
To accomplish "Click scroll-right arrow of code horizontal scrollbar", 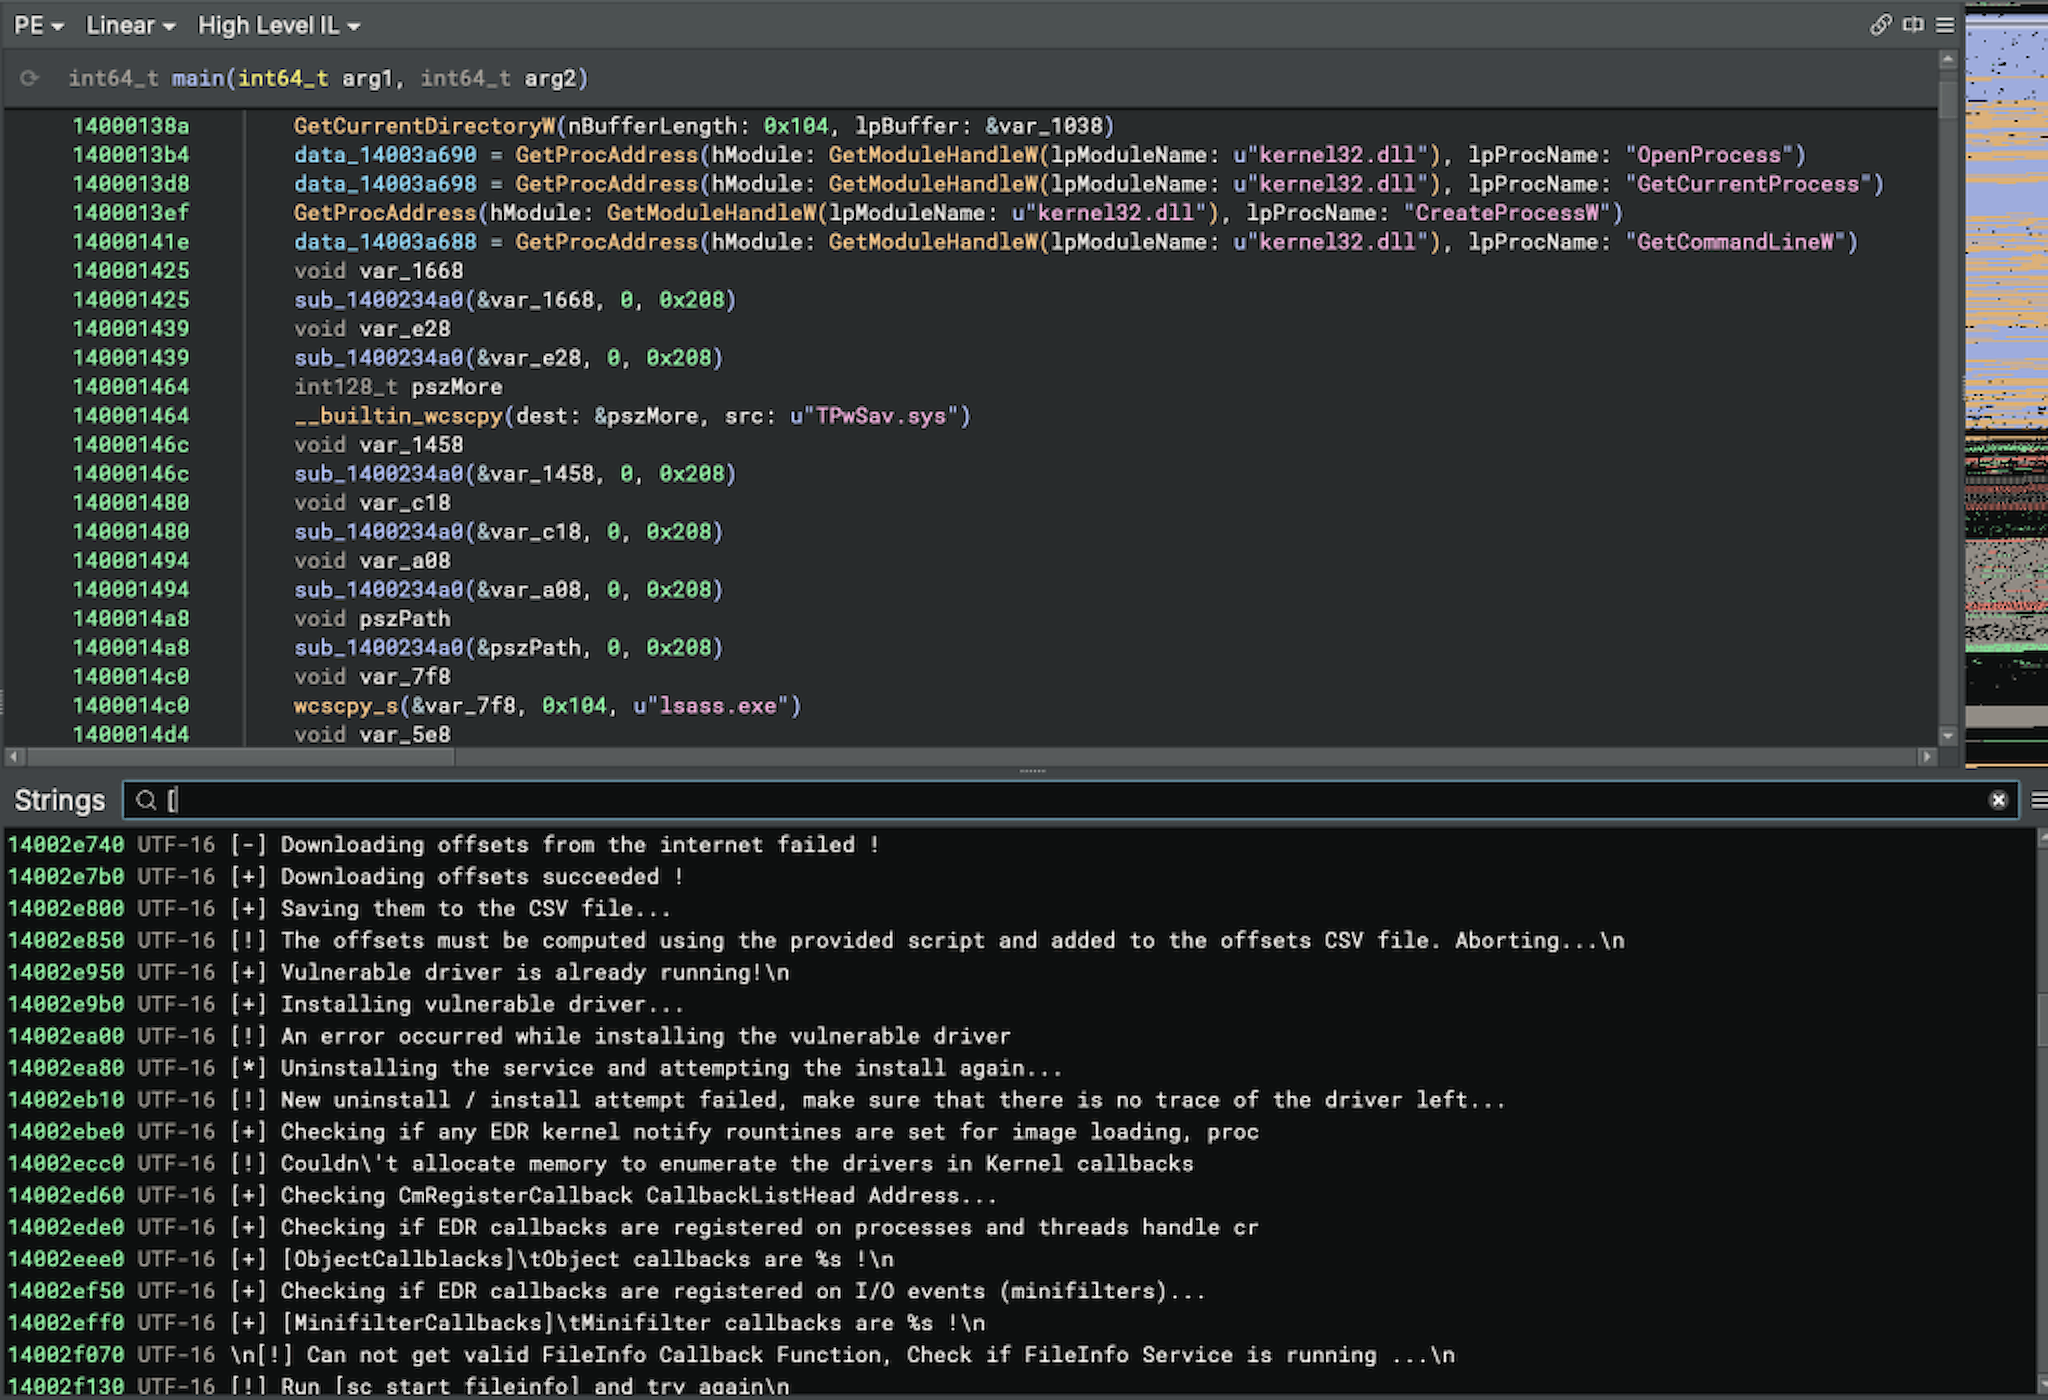I will (1927, 757).
